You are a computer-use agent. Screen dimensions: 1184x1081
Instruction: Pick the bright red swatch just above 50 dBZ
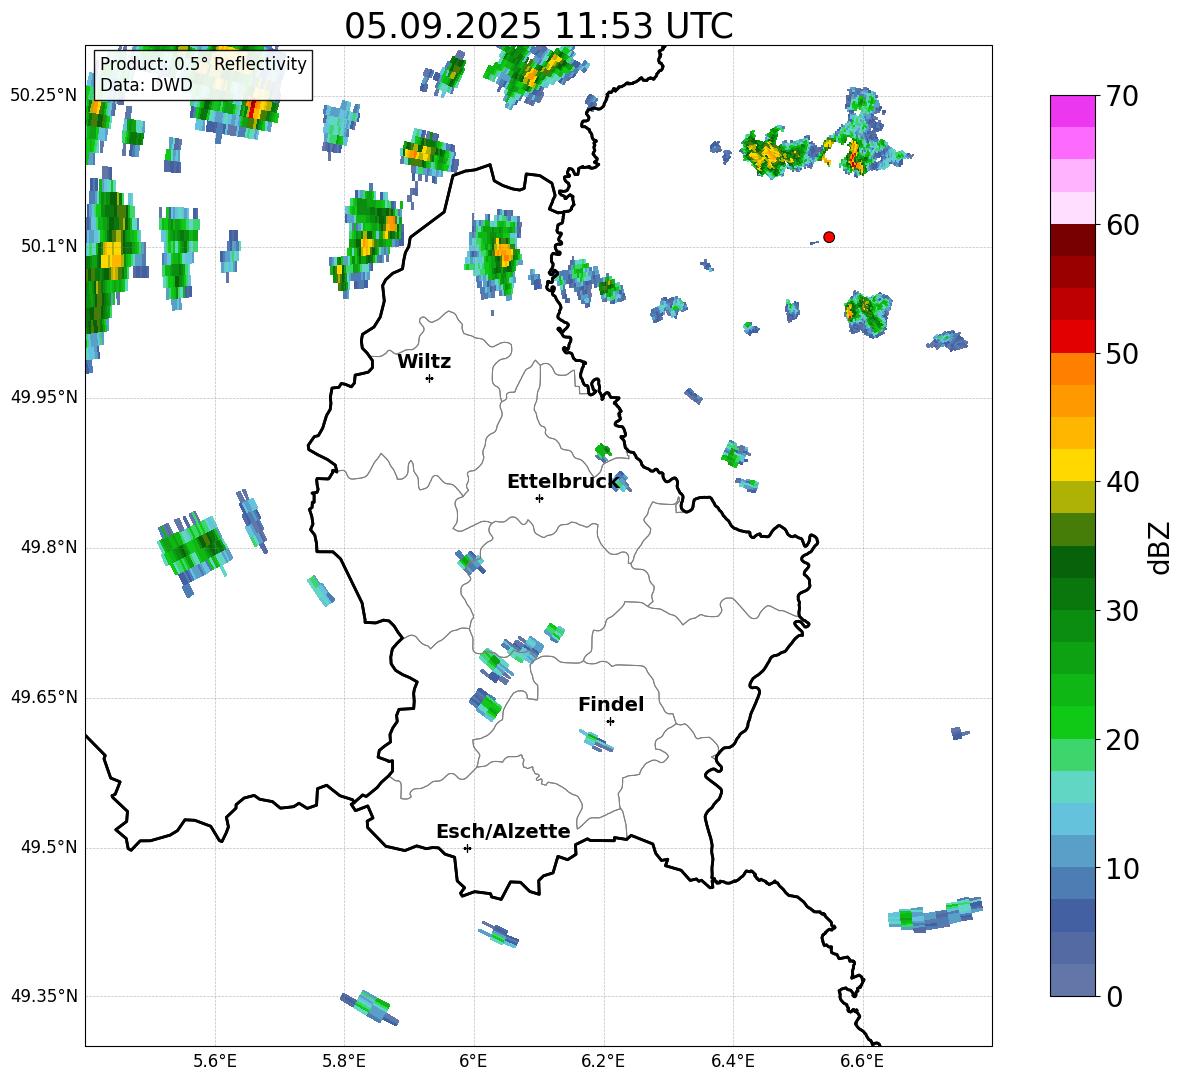1072,337
